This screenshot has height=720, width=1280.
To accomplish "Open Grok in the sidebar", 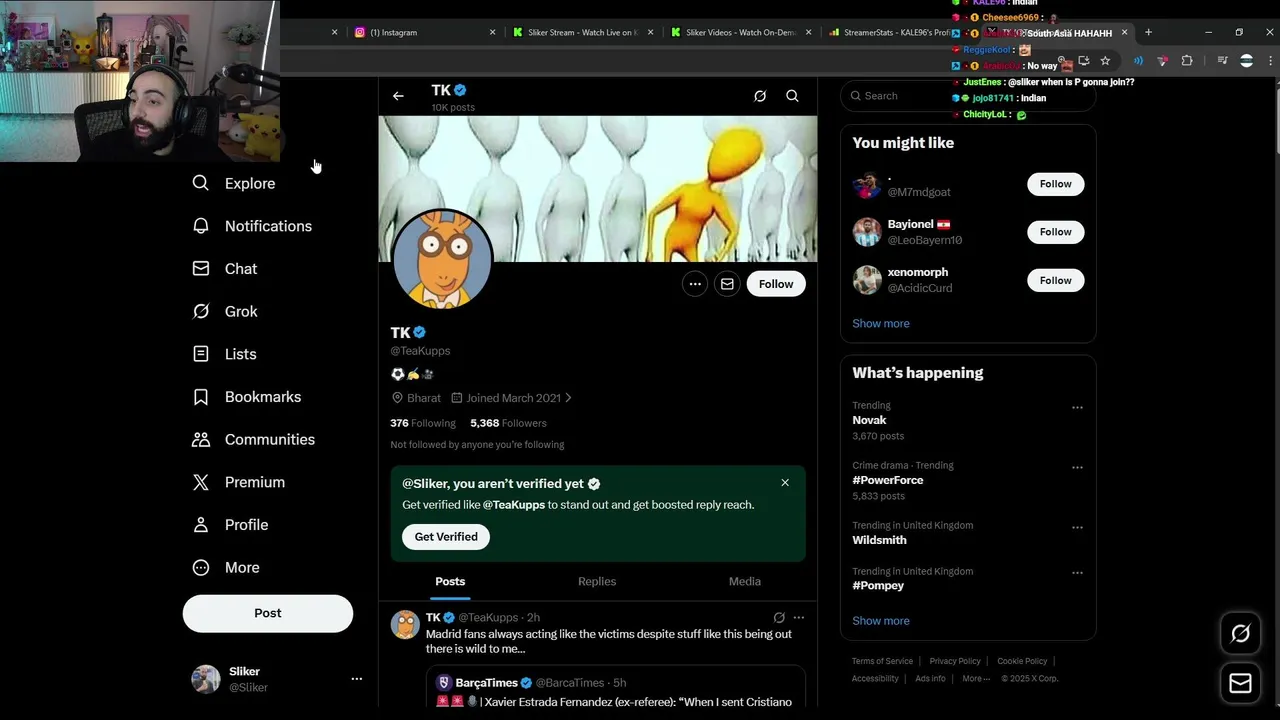I will [226, 311].
